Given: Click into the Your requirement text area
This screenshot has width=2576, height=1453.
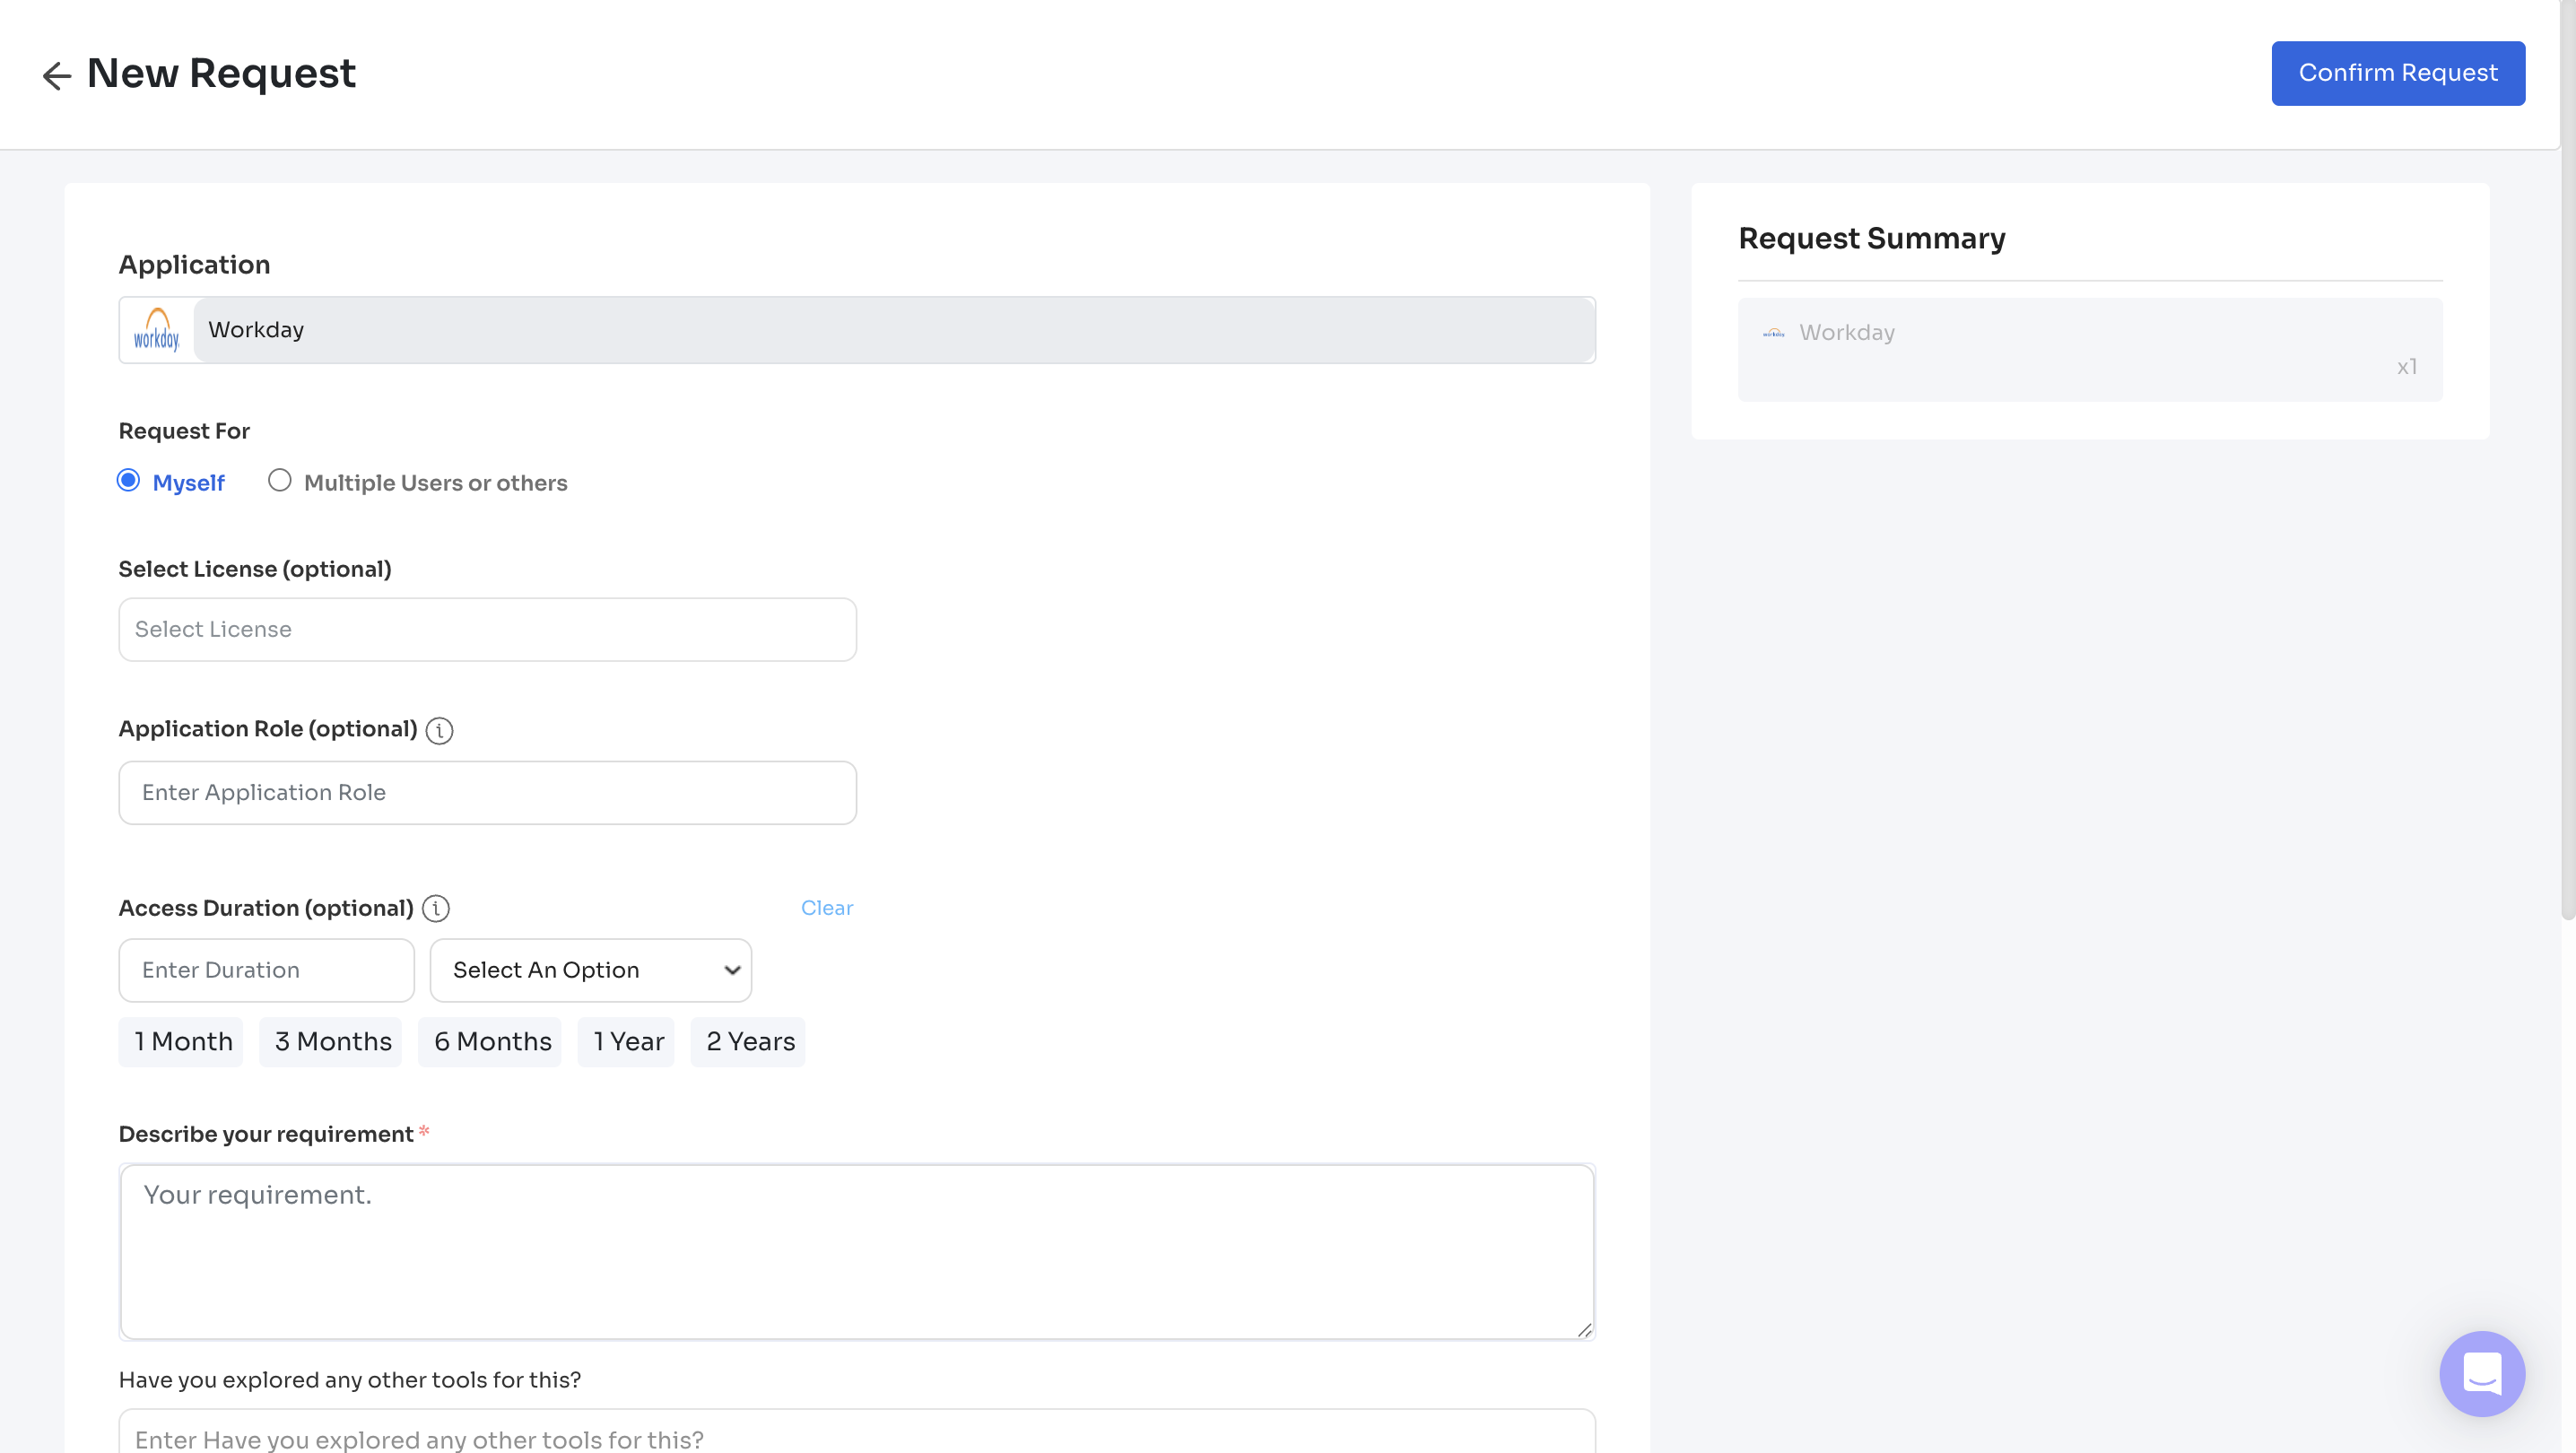Looking at the screenshot, I should coord(857,1251).
